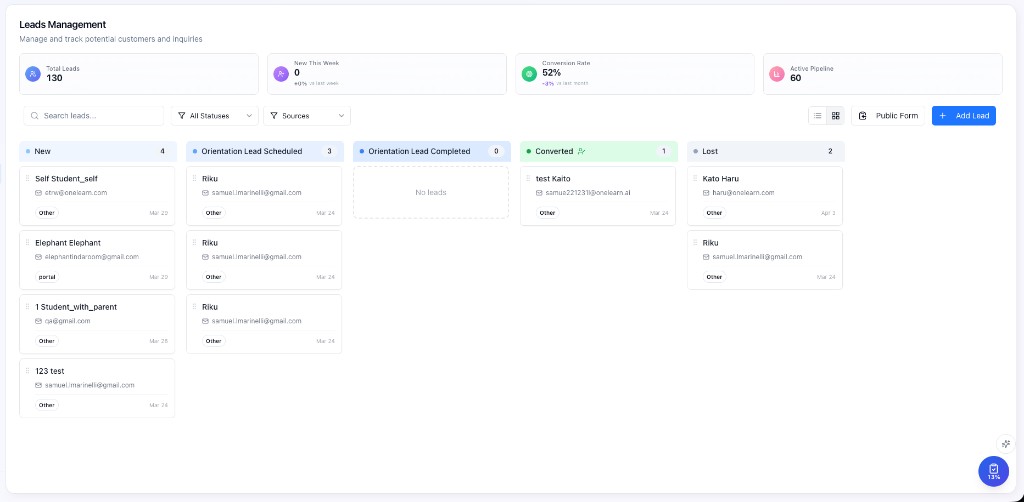Click the haru@onelearn.com email text
This screenshot has height=502, width=1024.
click(x=743, y=193)
